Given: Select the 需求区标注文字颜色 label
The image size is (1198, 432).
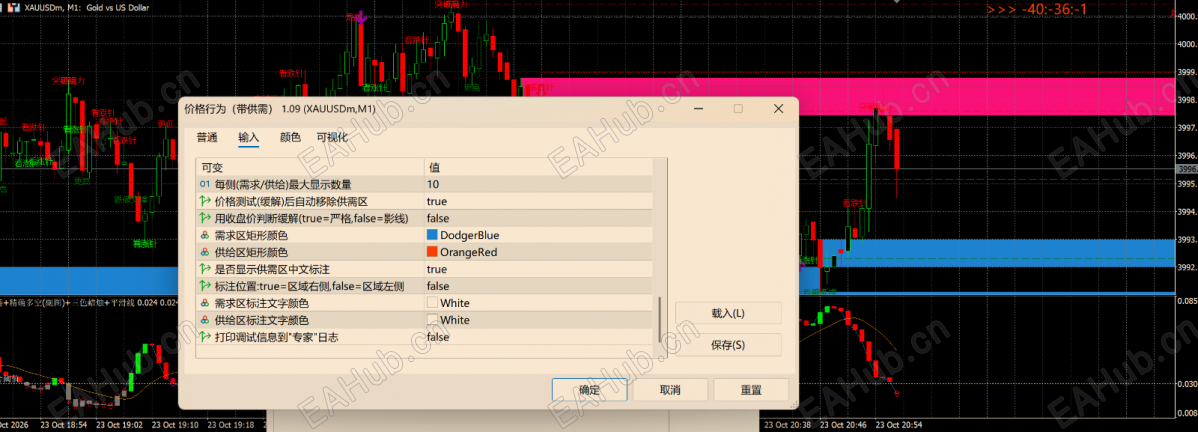Looking at the screenshot, I should (262, 303).
